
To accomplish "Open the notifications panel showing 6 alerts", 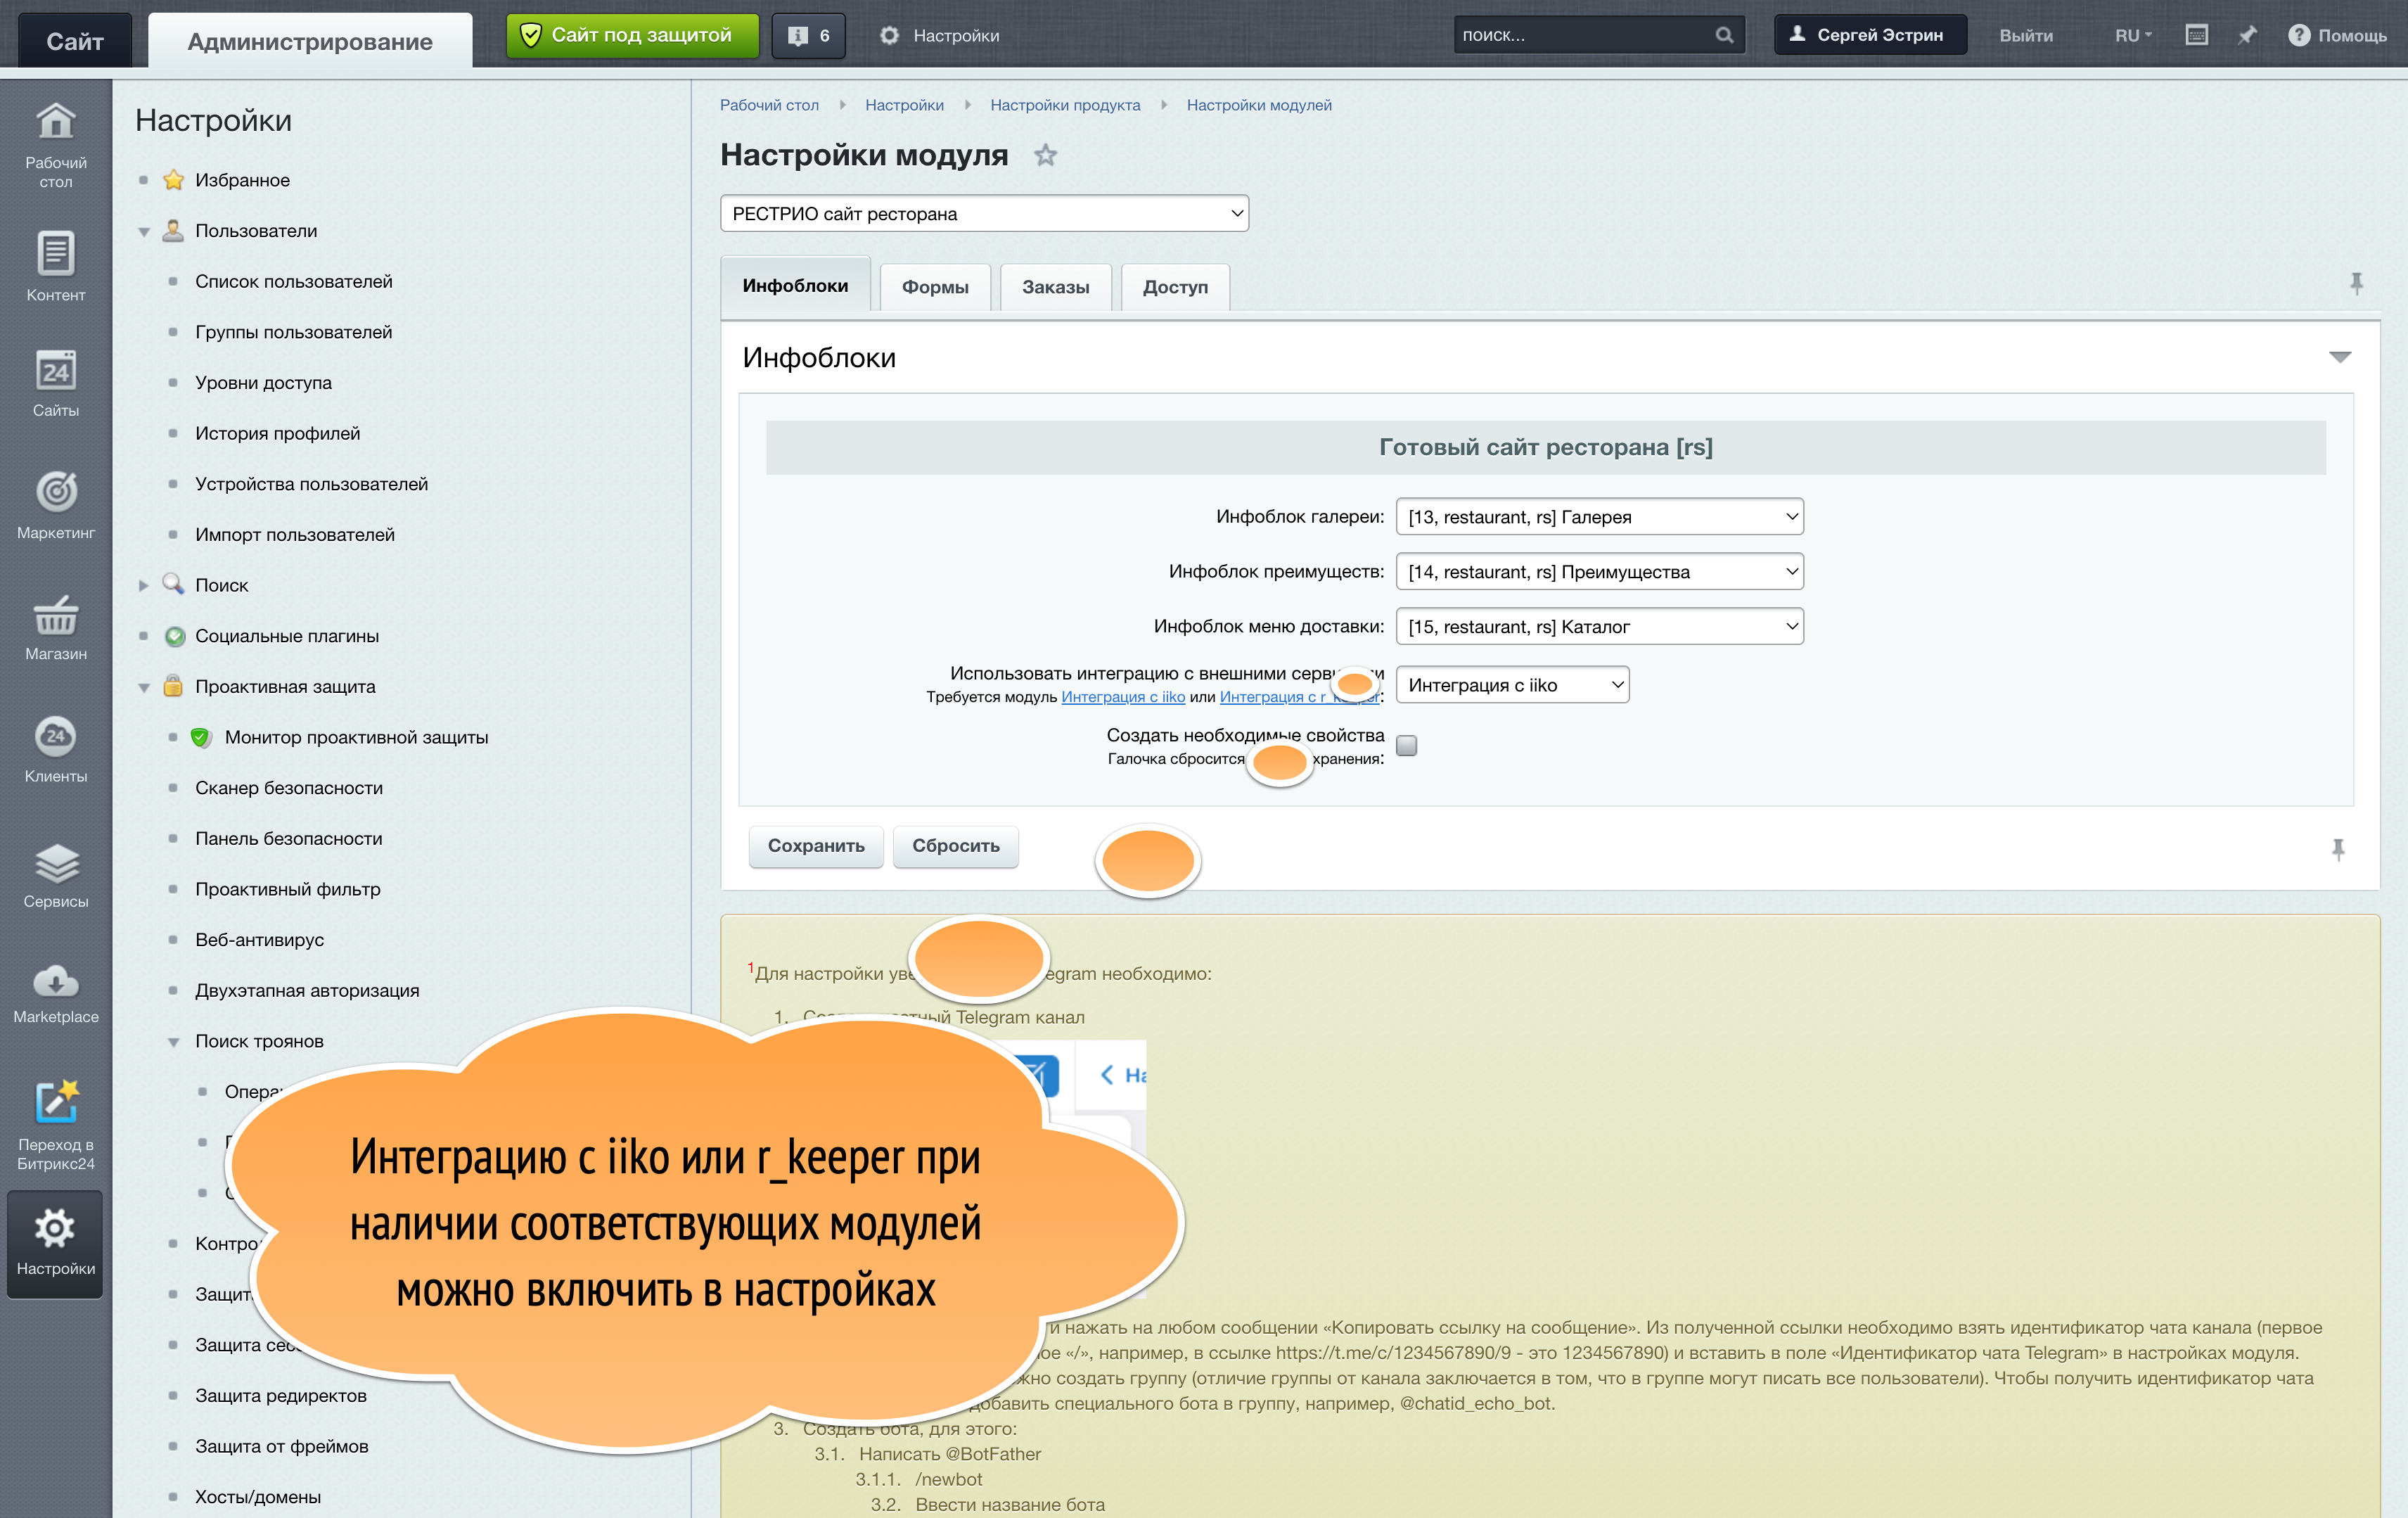I will [x=808, y=35].
